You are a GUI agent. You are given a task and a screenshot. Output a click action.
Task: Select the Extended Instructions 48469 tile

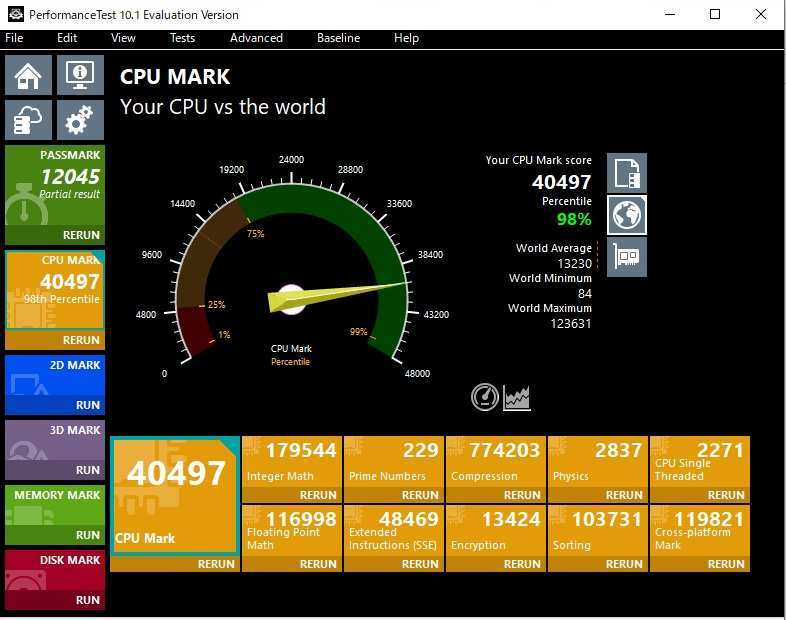pos(394,531)
